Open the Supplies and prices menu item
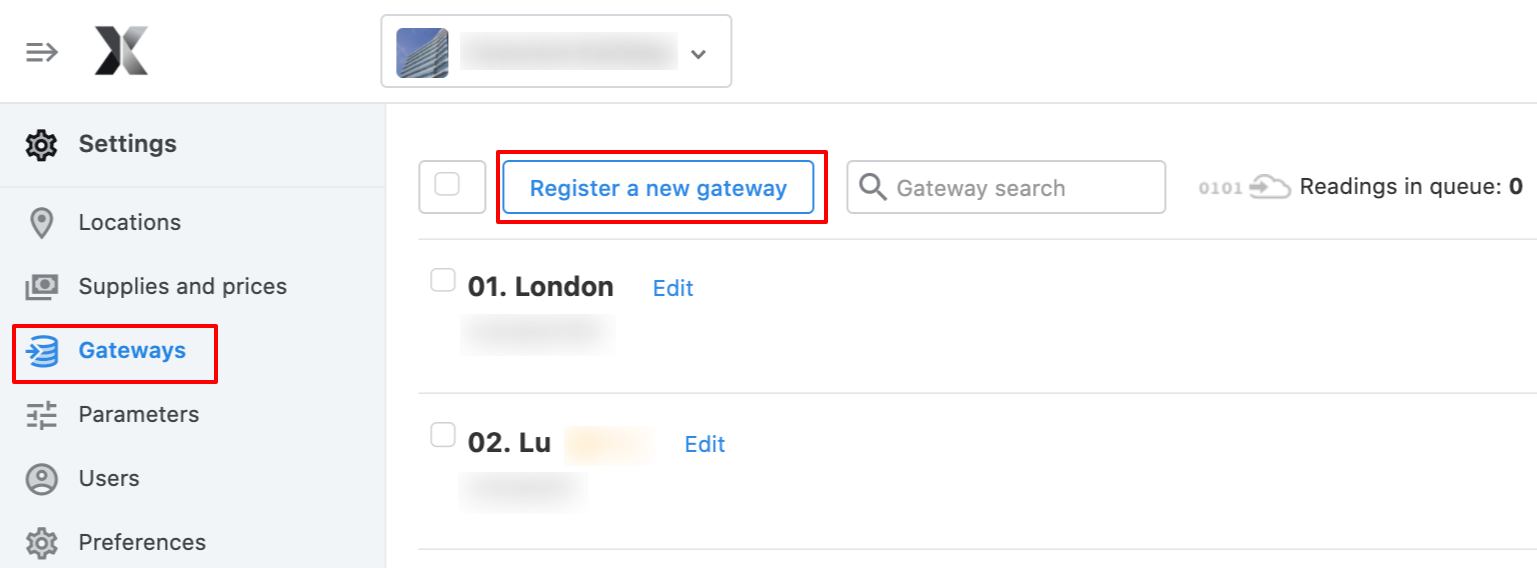1537x568 pixels. pyautogui.click(x=183, y=287)
